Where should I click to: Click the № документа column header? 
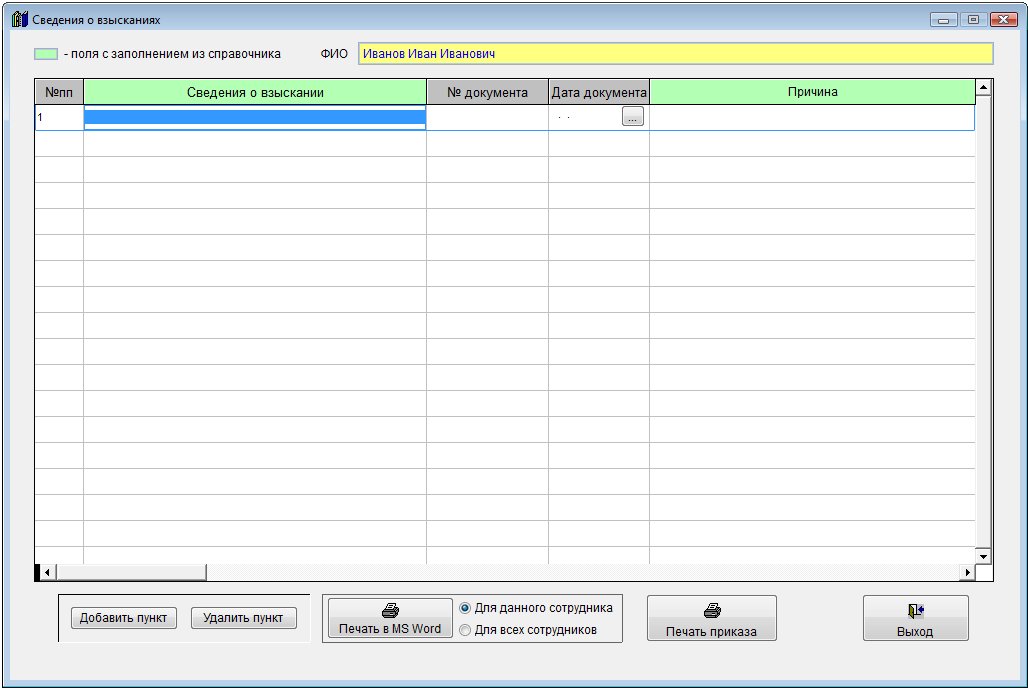(487, 92)
